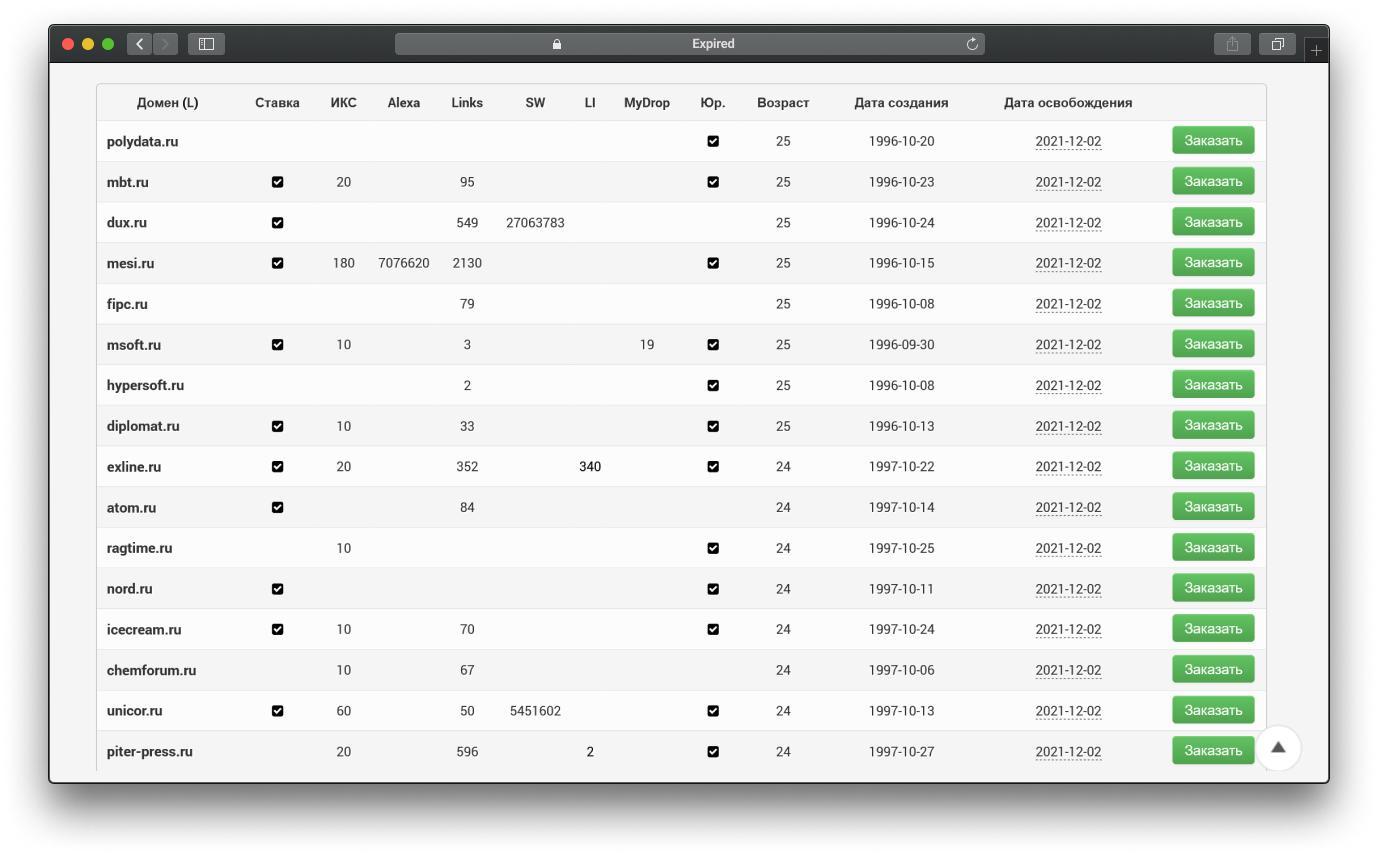Sort by SW column header
Viewport: 1378px width, 856px height.
coord(535,103)
